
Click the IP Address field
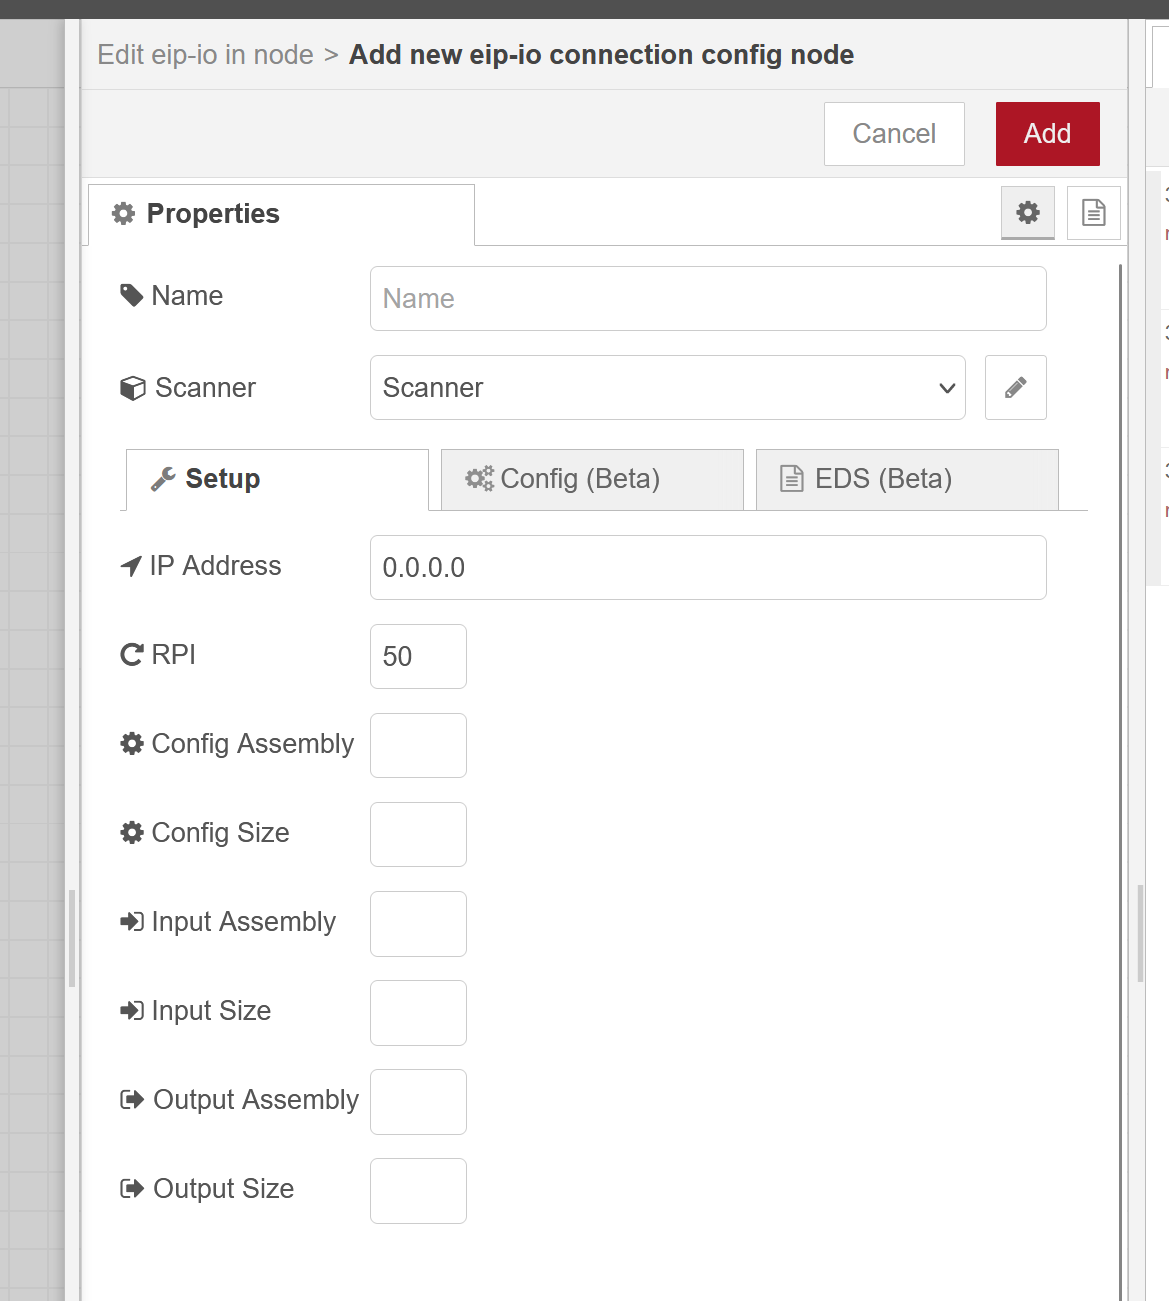coord(708,567)
